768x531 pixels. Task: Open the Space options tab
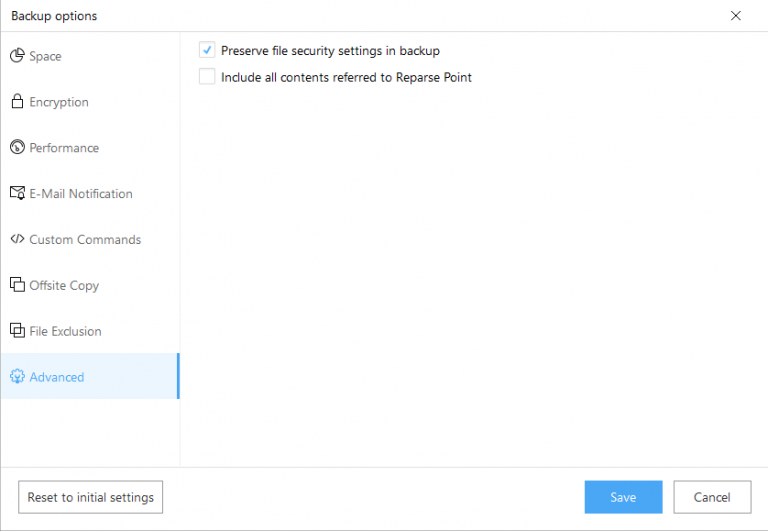click(x=45, y=56)
